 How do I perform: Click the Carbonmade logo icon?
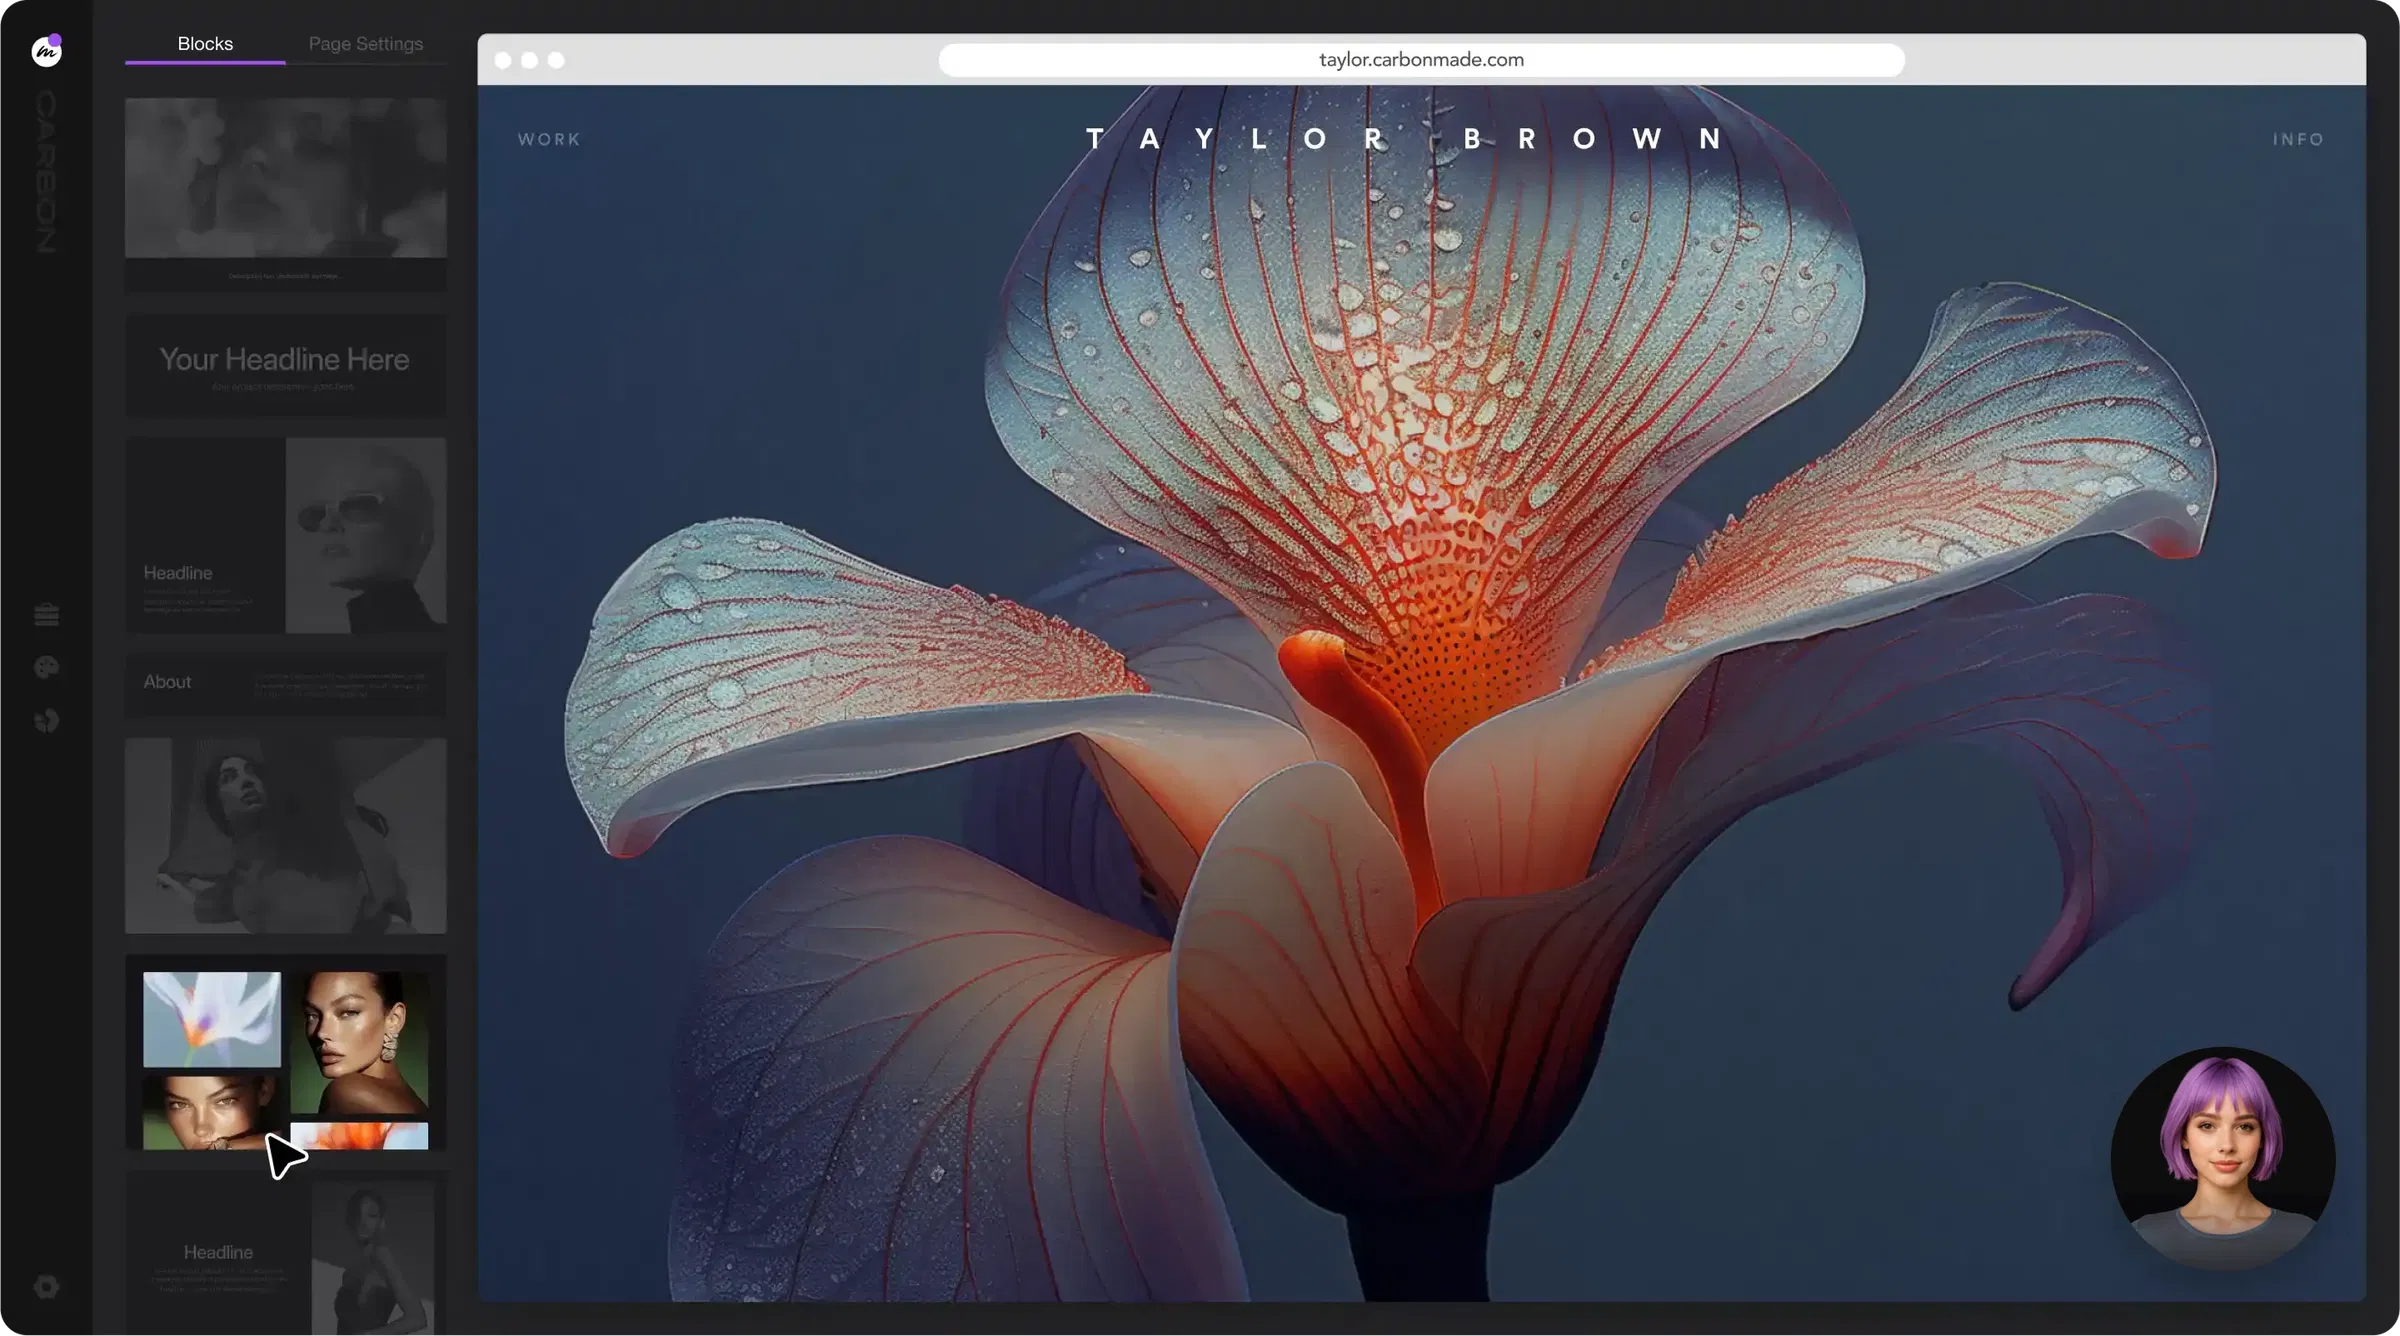click(x=46, y=50)
